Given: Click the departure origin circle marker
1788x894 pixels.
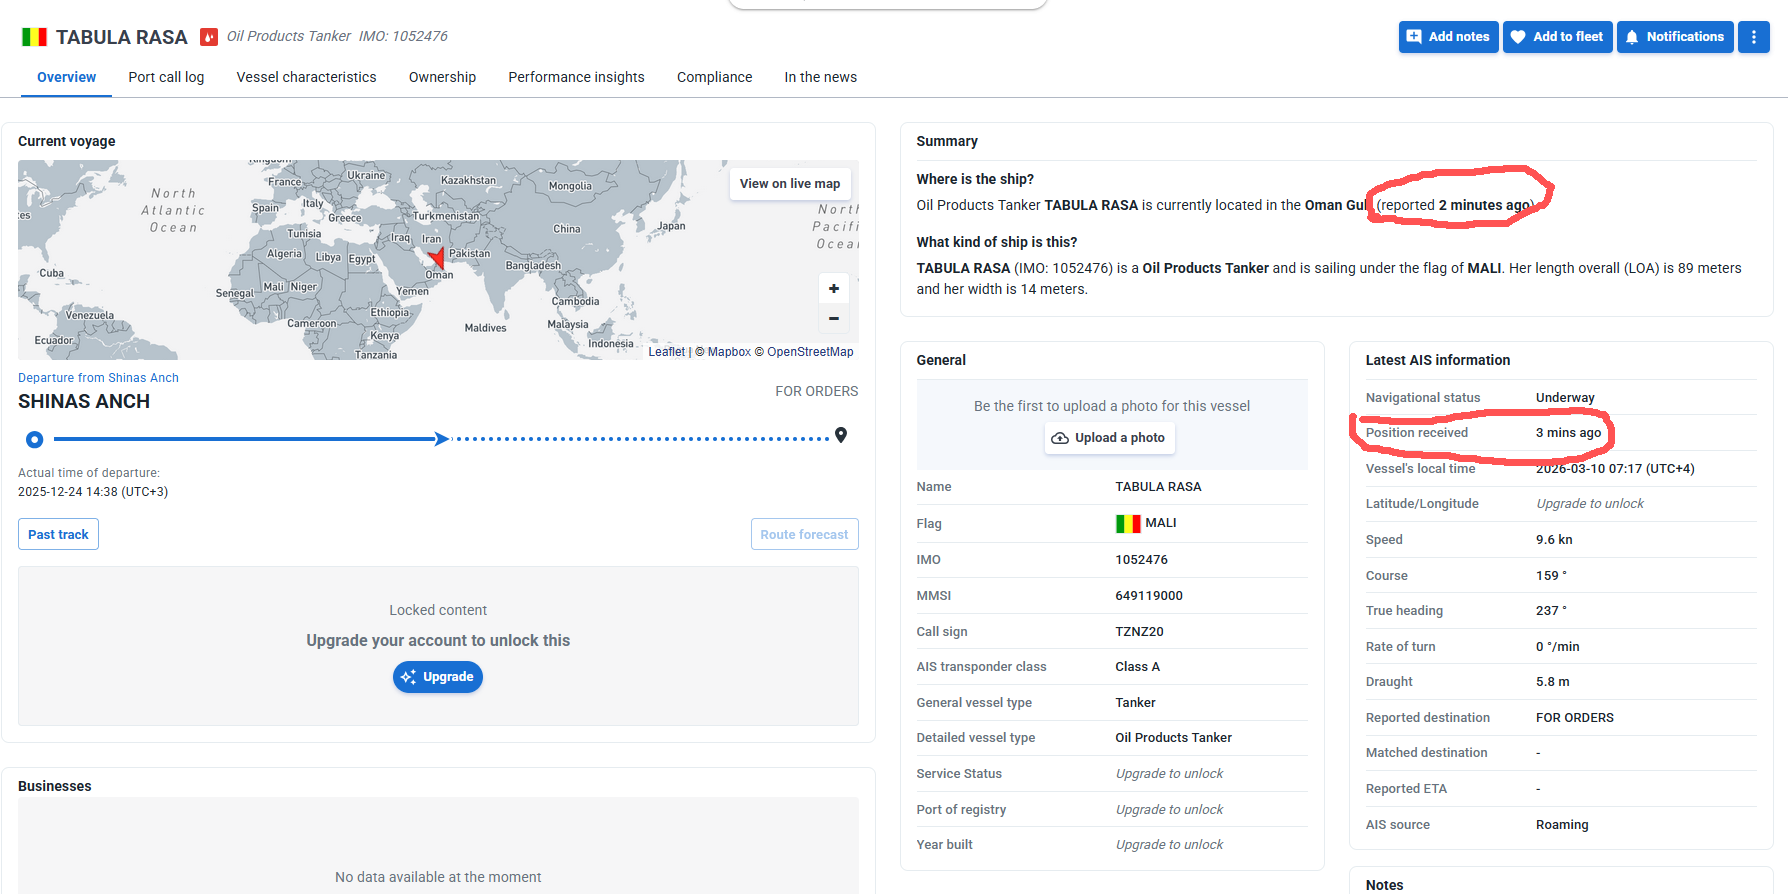Looking at the screenshot, I should pos(35,439).
